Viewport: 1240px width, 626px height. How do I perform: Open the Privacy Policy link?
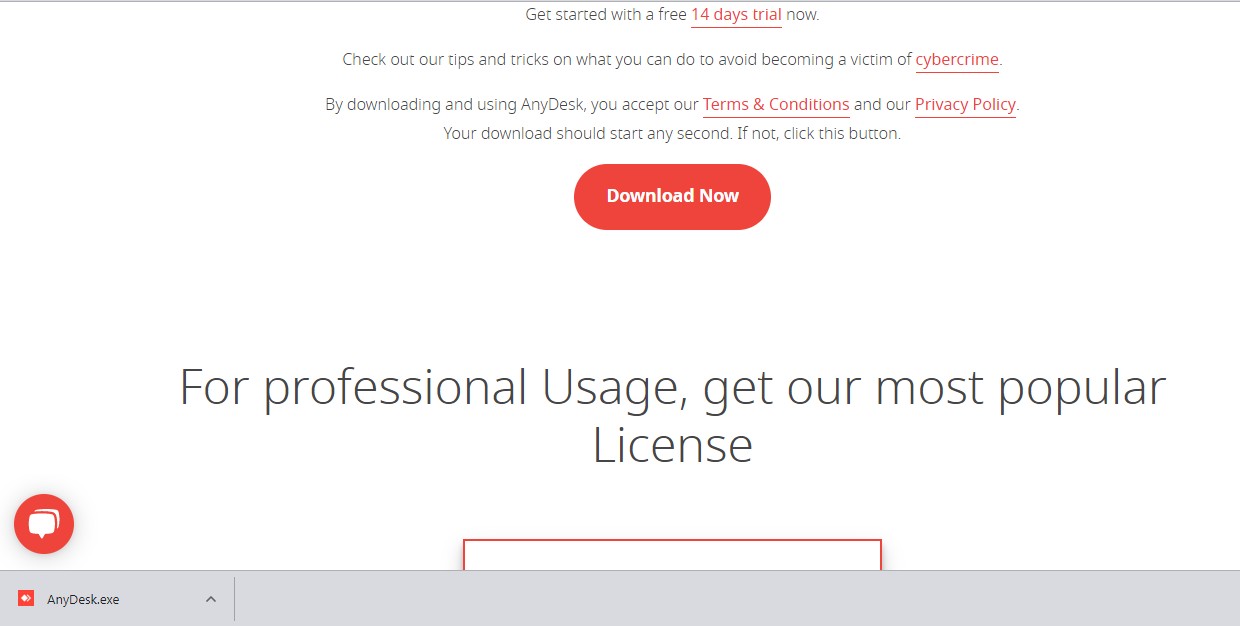[x=965, y=105]
